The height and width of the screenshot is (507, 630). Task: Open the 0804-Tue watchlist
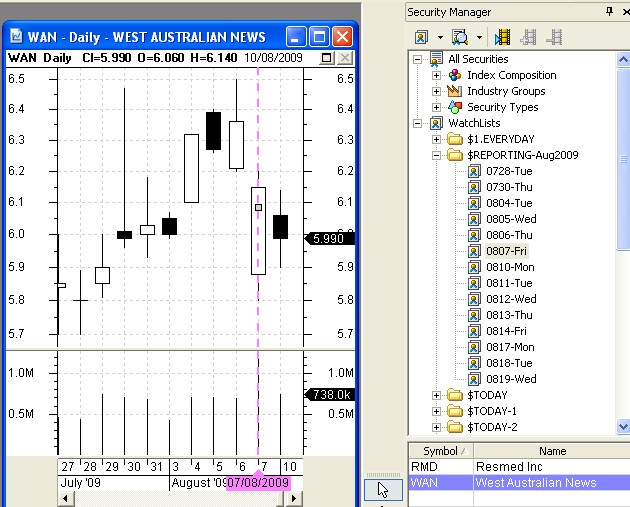tap(509, 203)
